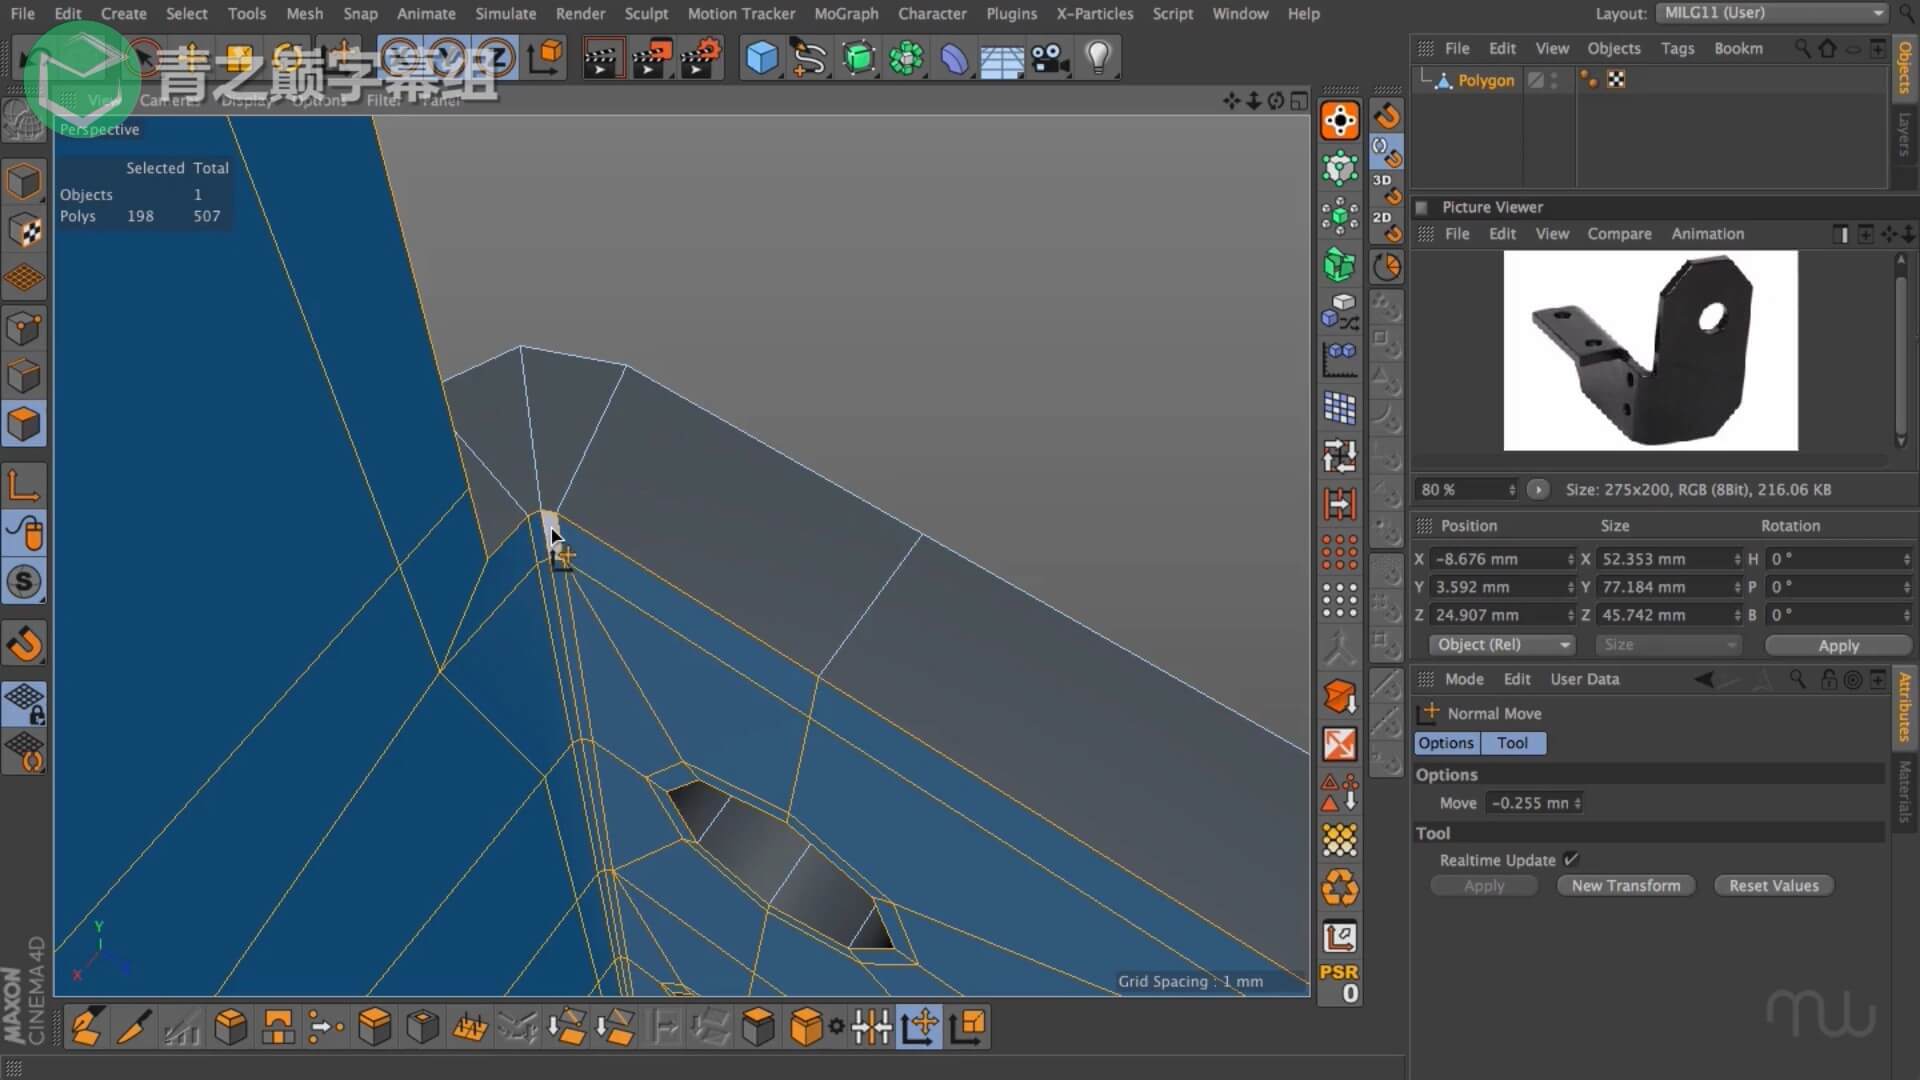Select the Create Polygon pen tool
Viewport: 1920px width, 1080px height.
pyautogui.click(x=86, y=1027)
